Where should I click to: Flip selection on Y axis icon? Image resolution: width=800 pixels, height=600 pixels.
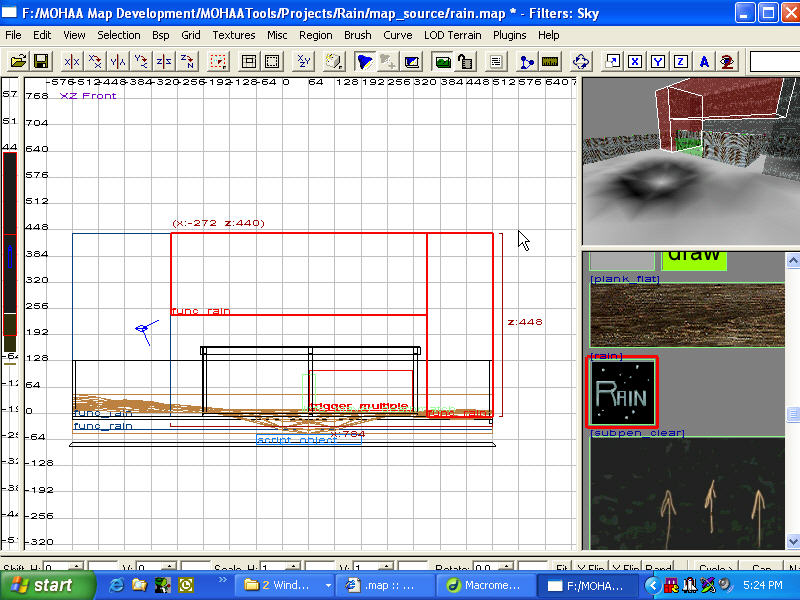[x=118, y=61]
